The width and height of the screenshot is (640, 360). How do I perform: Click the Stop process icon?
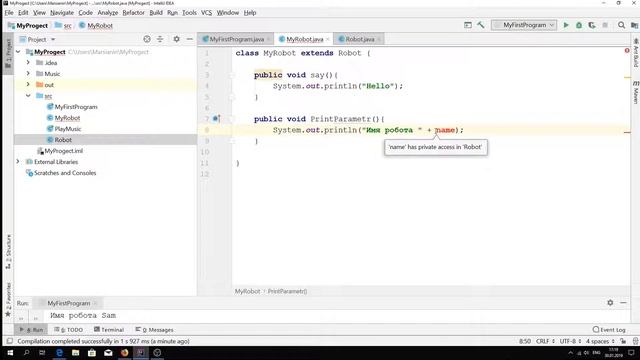pyautogui.click(x=605, y=25)
